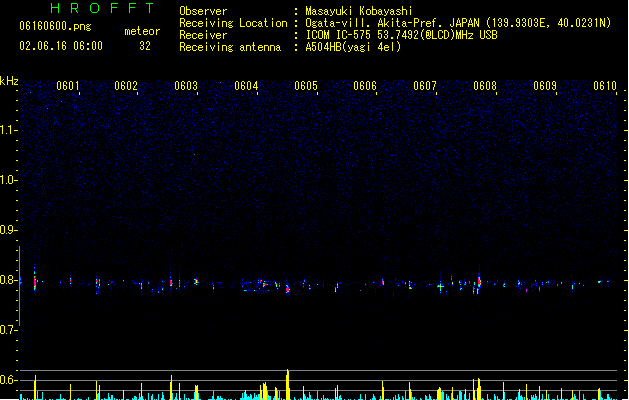This screenshot has height=400, width=629.
Task: Click the 0606 time marker
Action: pyautogui.click(x=365, y=86)
